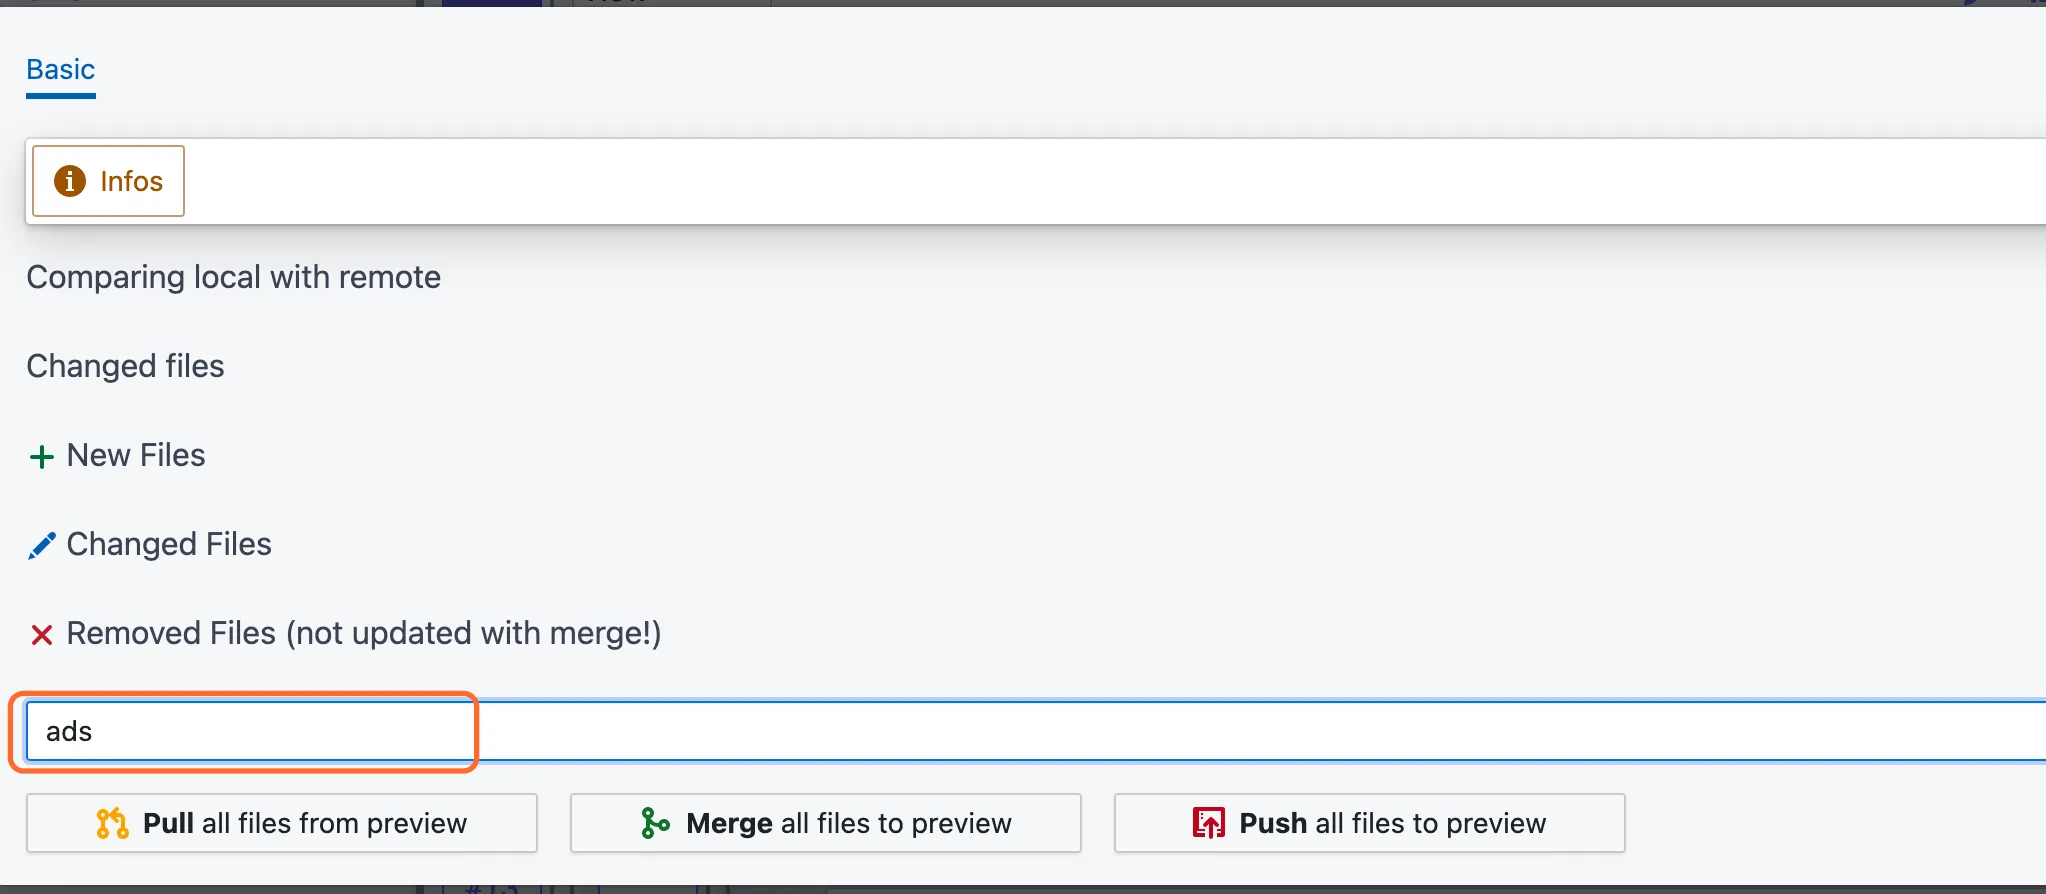Click the yellow pull request icon
This screenshot has width=2046, height=894.
coord(112,823)
